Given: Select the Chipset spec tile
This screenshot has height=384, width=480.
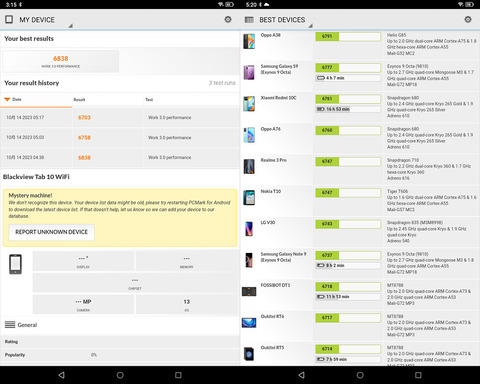Looking at the screenshot, I should [x=135, y=283].
